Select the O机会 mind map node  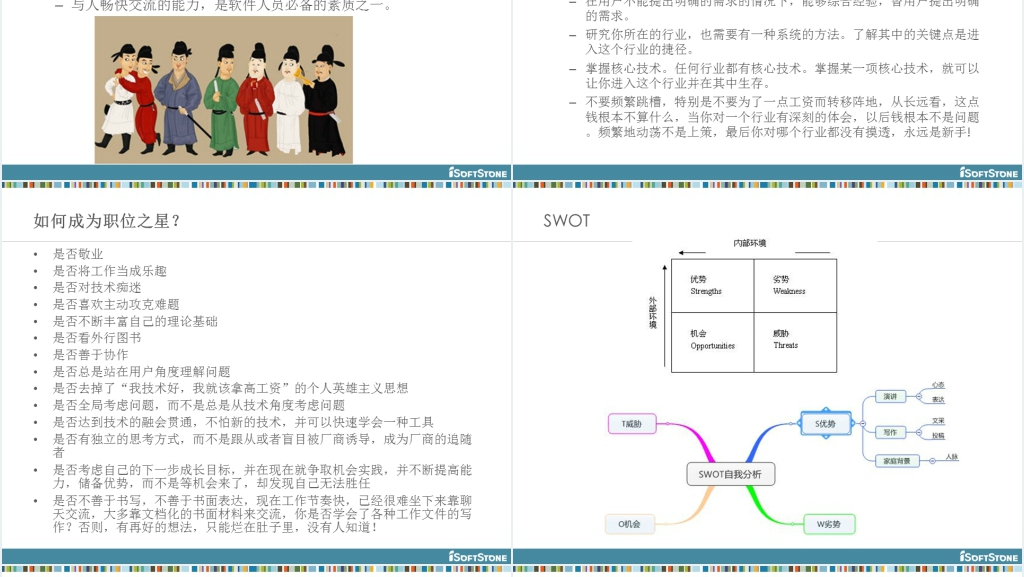pos(630,523)
